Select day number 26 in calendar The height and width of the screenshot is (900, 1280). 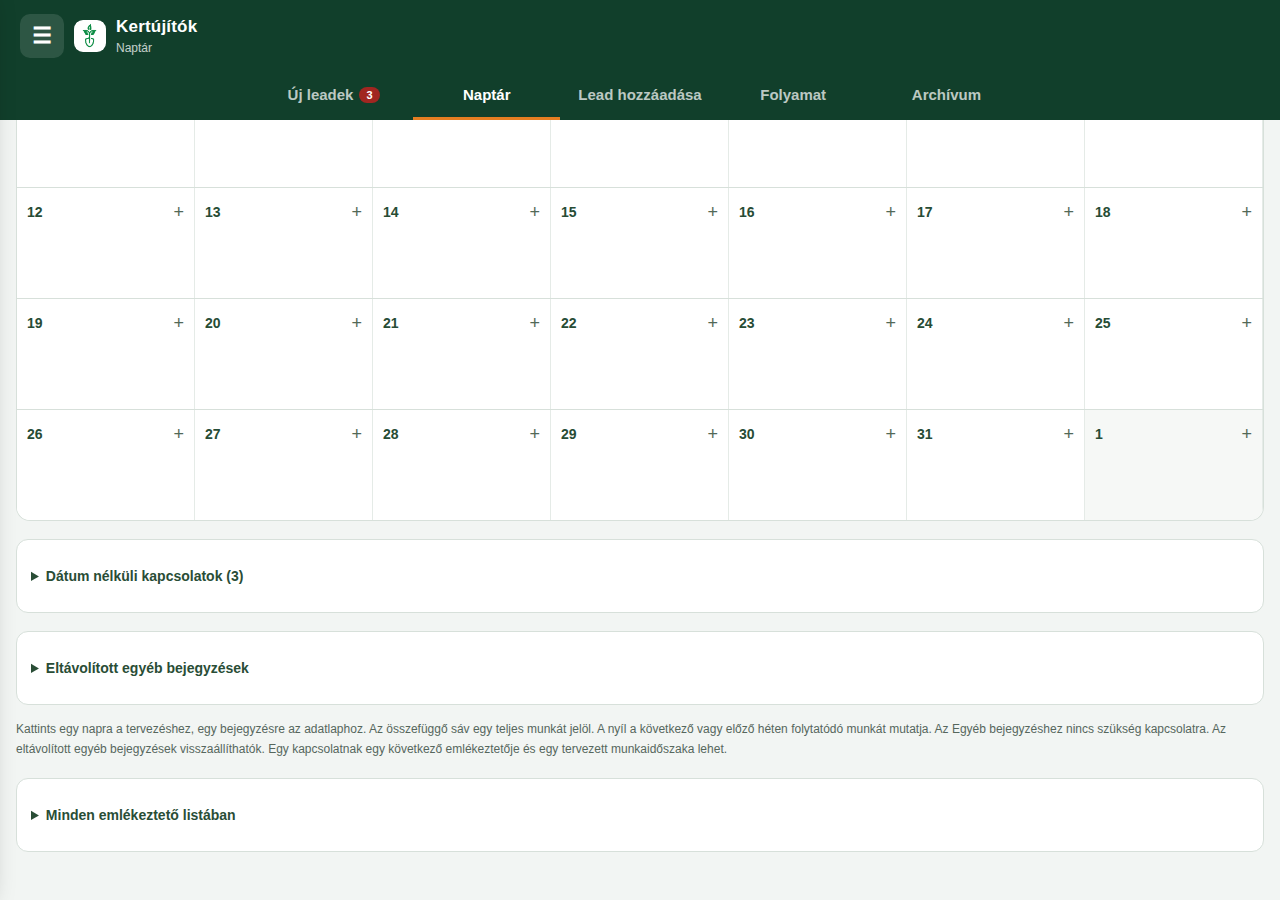tap(35, 434)
